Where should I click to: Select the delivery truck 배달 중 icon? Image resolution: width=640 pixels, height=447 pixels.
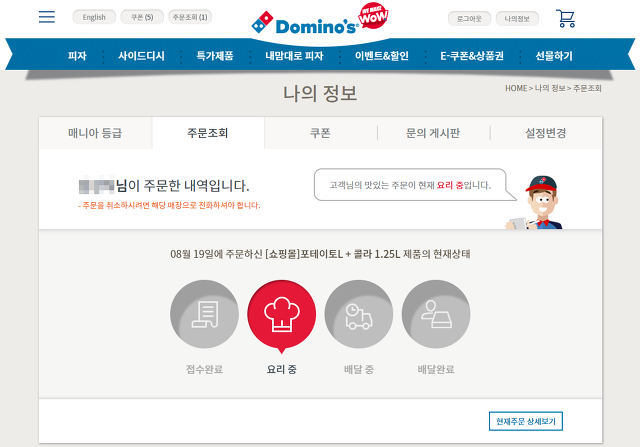359,314
